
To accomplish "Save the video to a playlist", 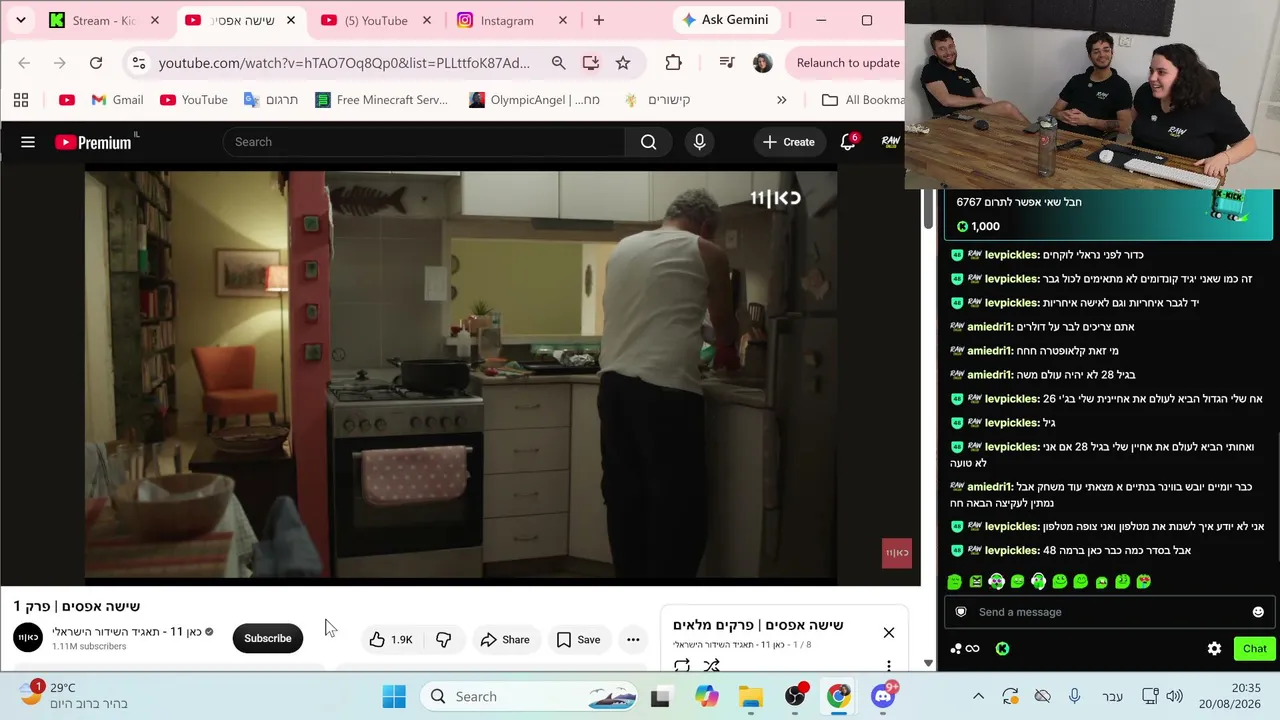I will [578, 639].
